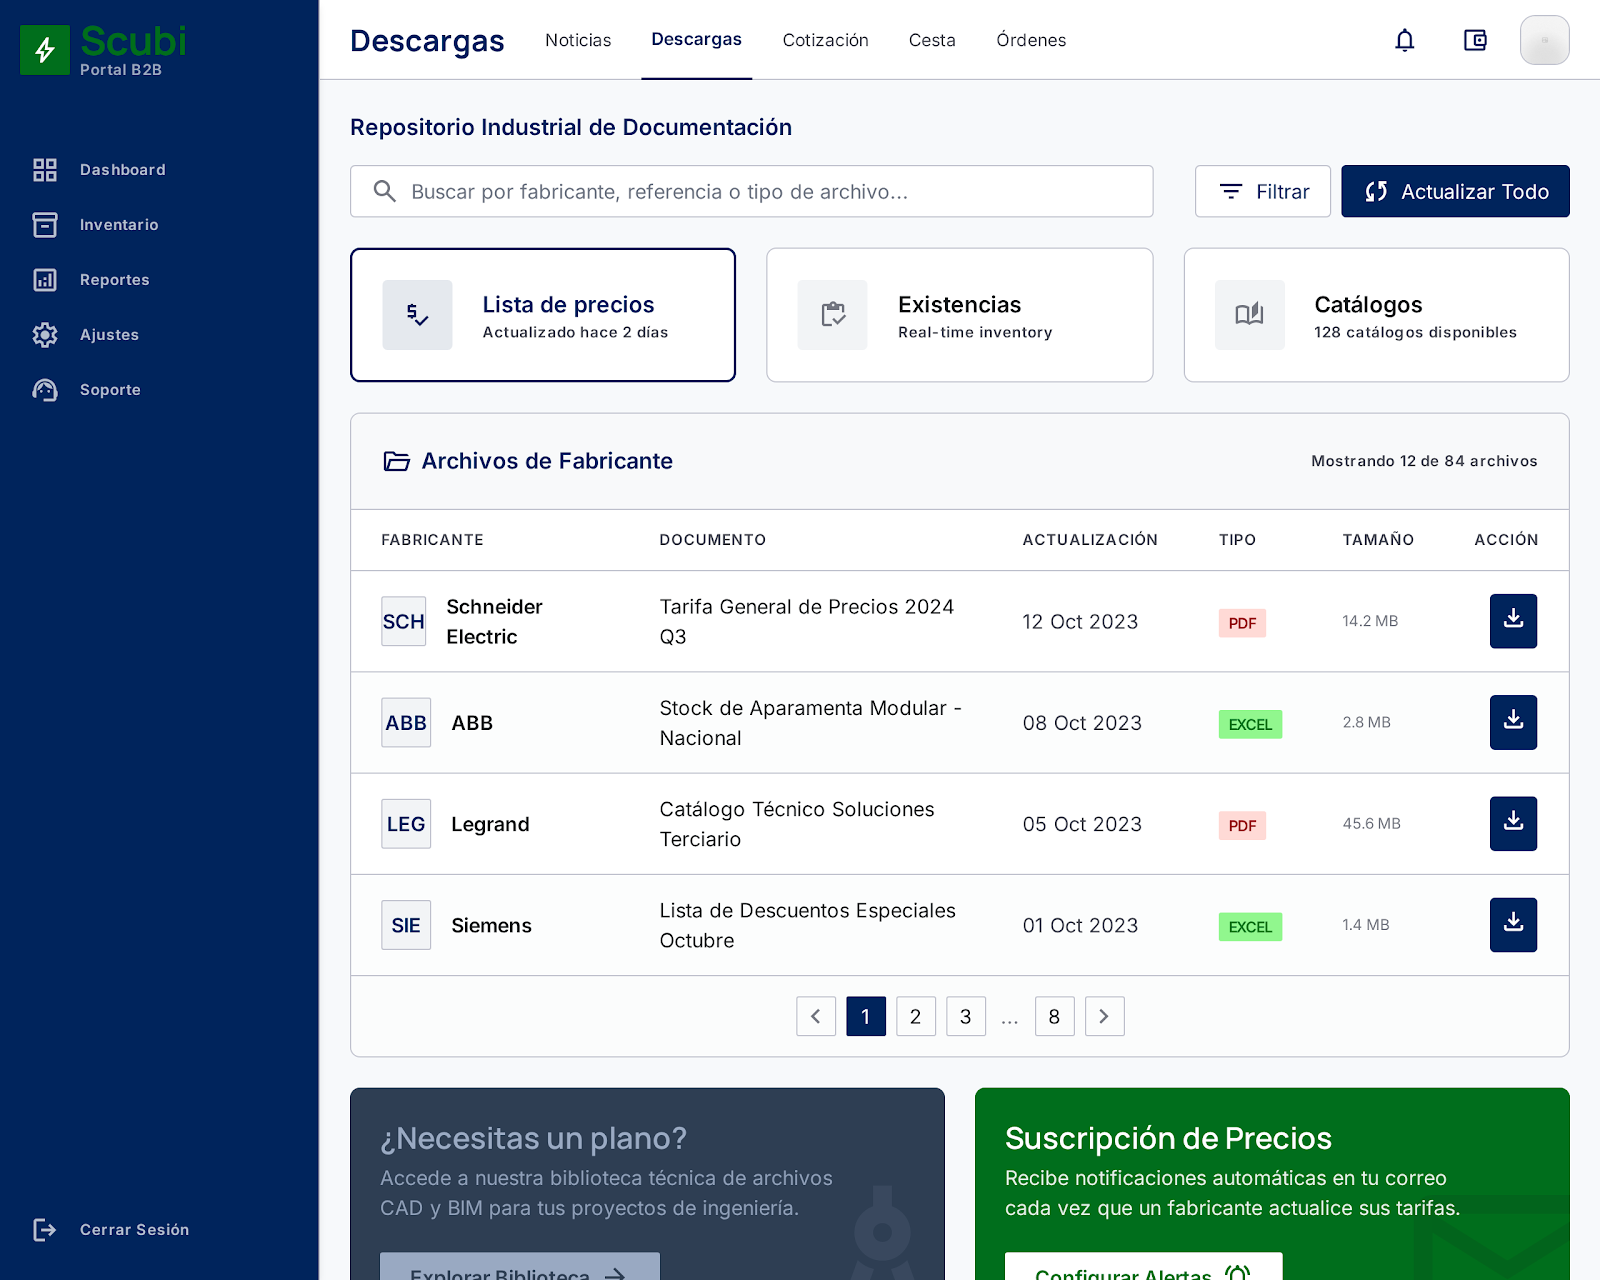The height and width of the screenshot is (1280, 1600).
Task: Open the wallet icon in the header
Action: pos(1475,40)
